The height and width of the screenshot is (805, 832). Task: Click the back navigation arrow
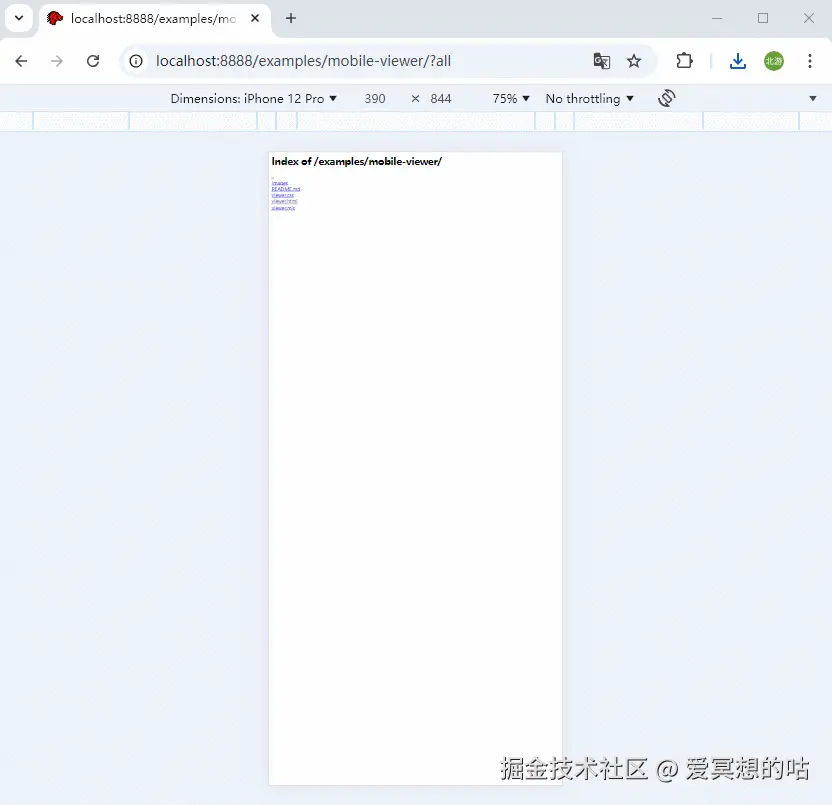point(21,60)
